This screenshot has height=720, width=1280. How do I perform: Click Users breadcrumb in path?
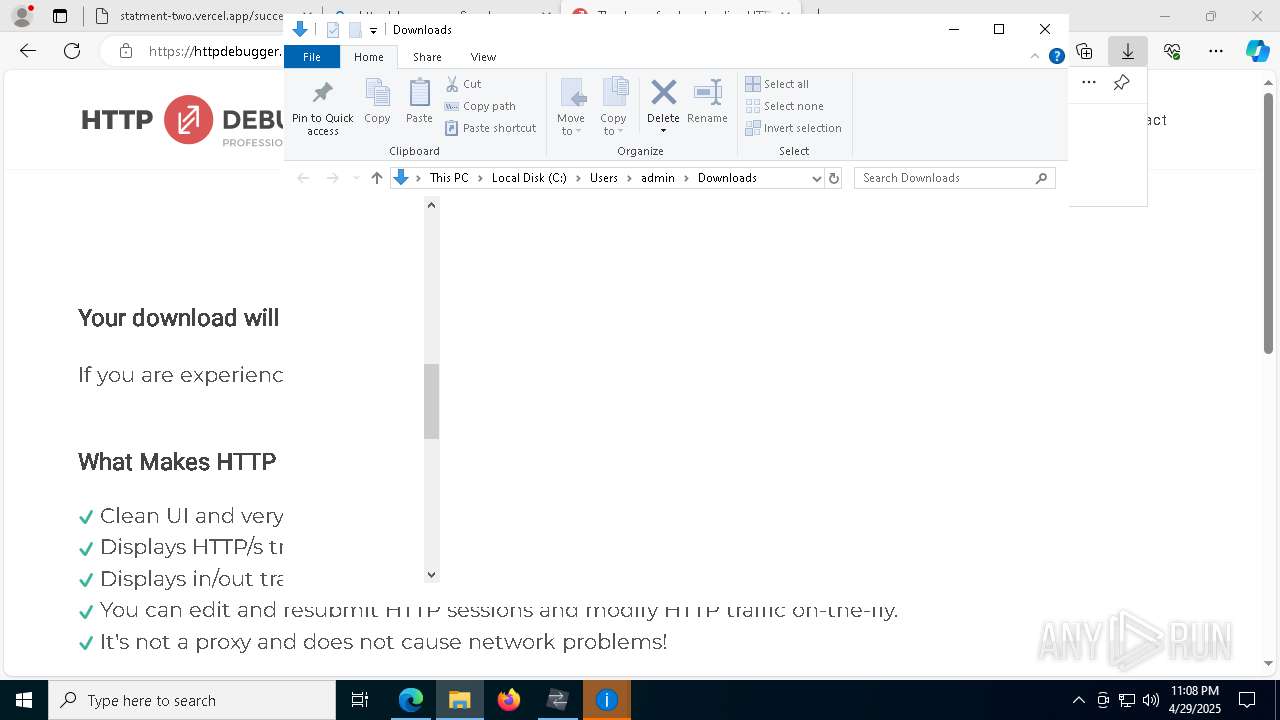pos(604,178)
